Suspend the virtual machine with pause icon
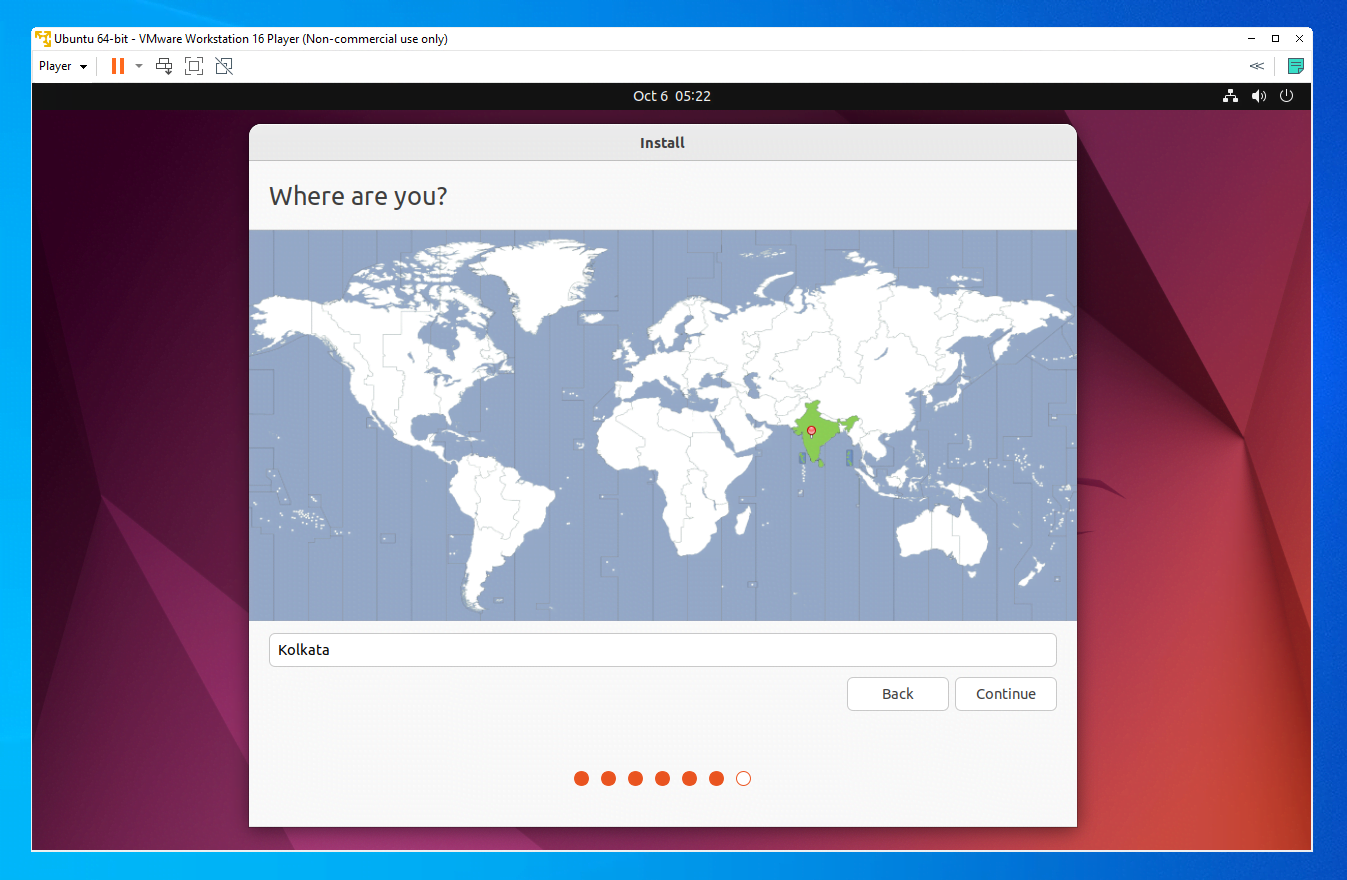 (x=116, y=65)
